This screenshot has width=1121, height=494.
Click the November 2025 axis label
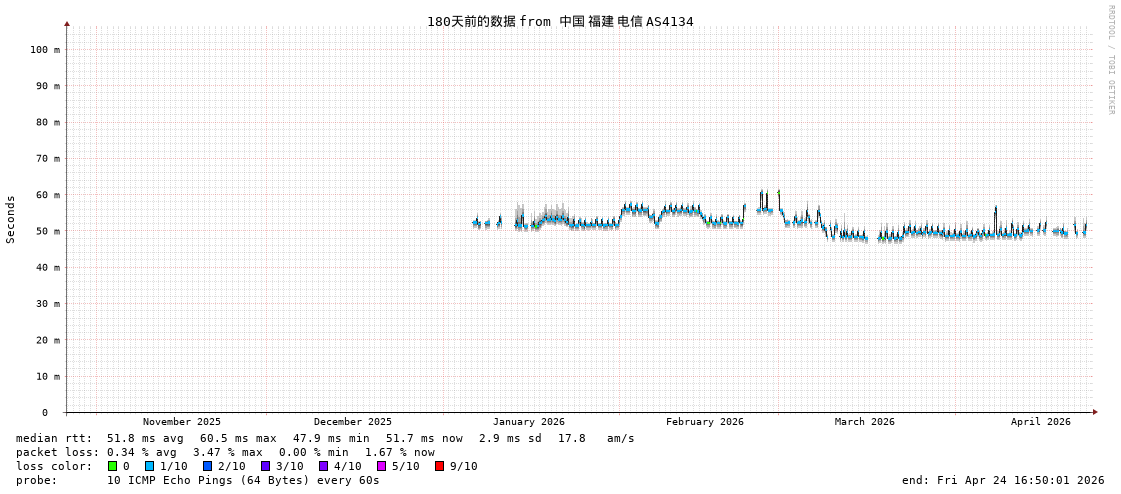(x=182, y=422)
